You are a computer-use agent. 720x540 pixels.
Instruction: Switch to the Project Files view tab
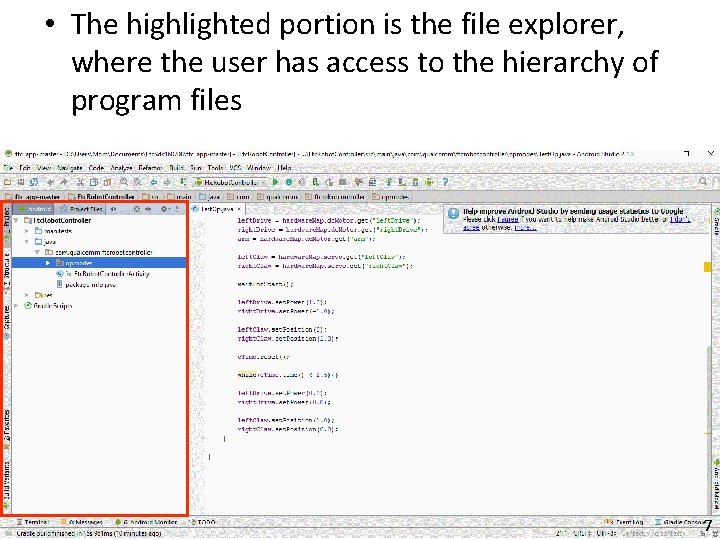pos(82,209)
